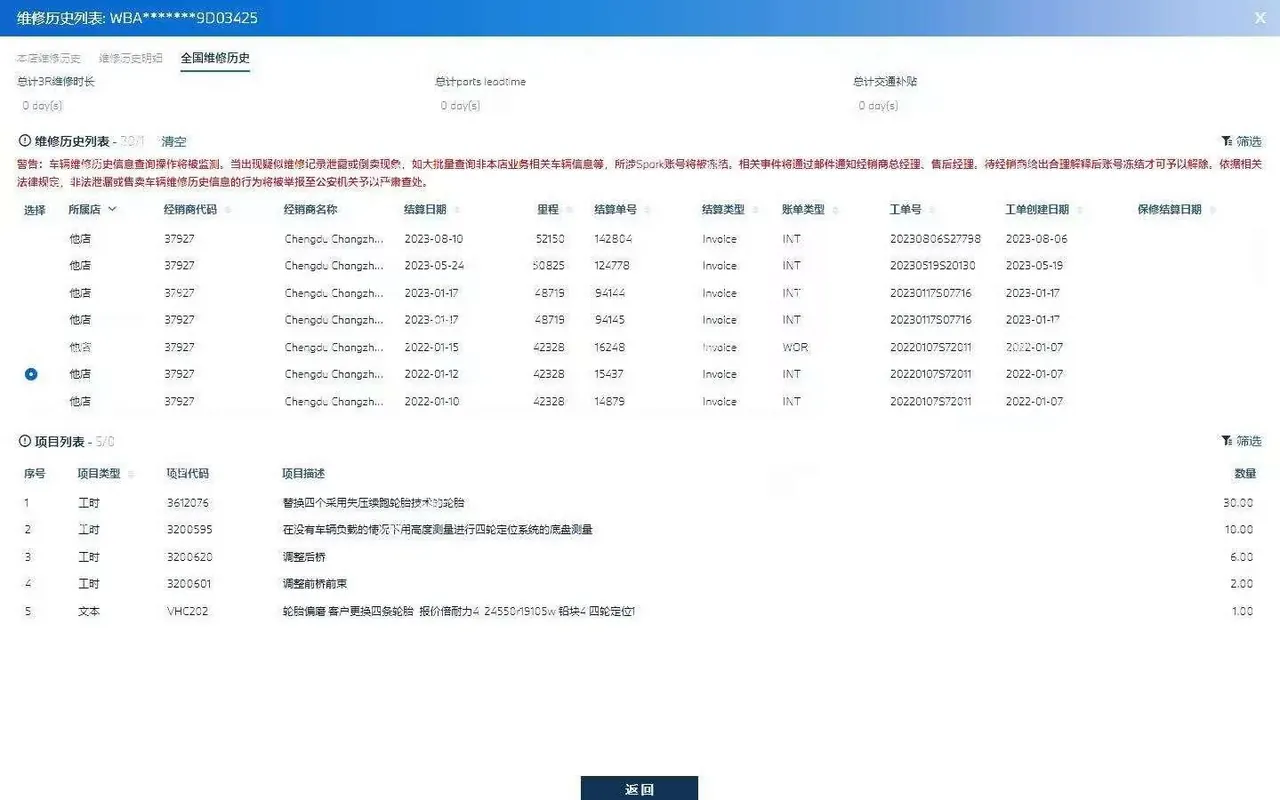Image resolution: width=1280 pixels, height=800 pixels.
Task: Click mileage value 50825
Action: tap(548, 266)
